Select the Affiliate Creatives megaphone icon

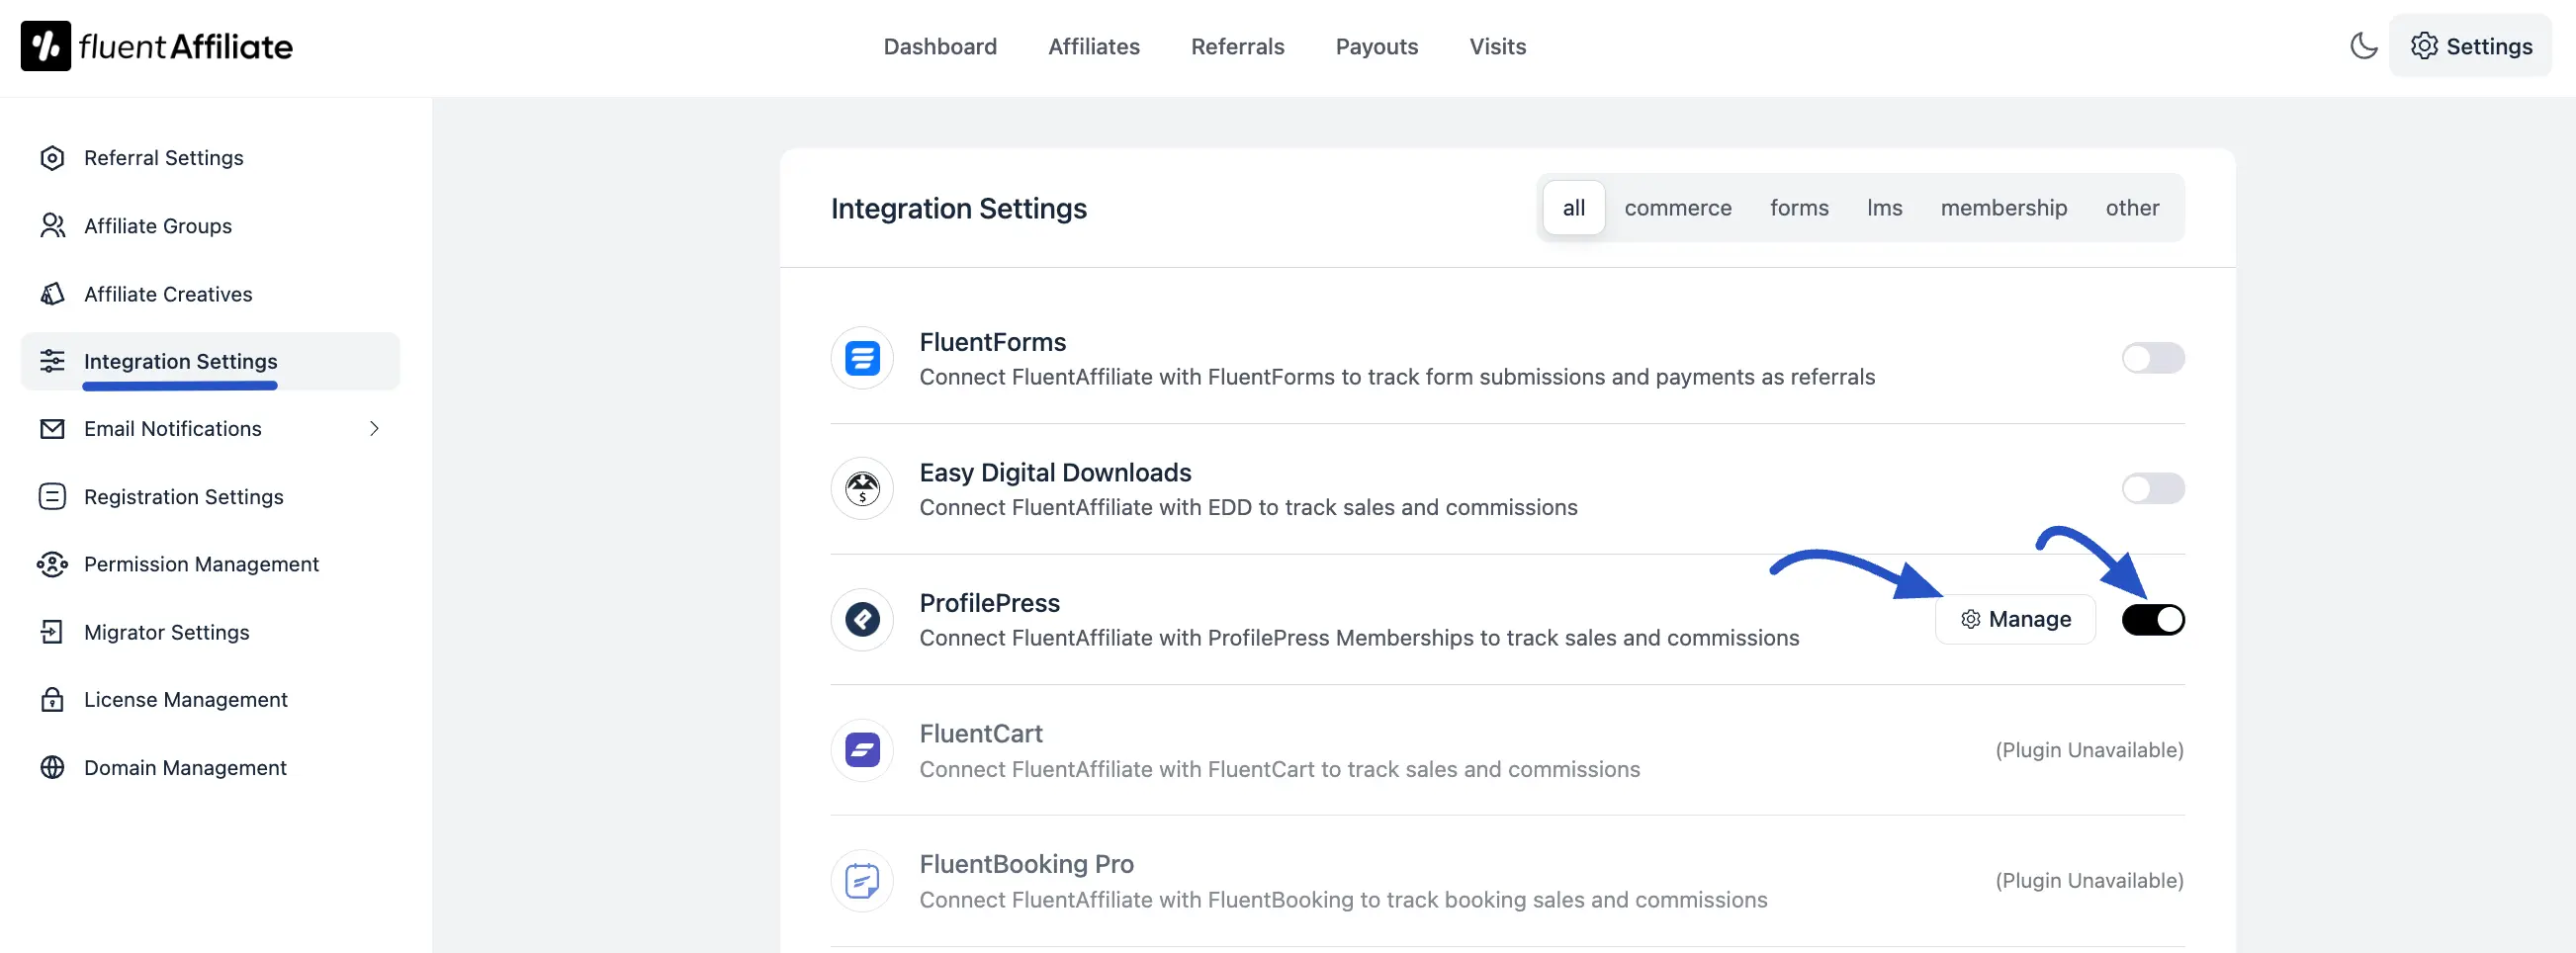[x=52, y=294]
